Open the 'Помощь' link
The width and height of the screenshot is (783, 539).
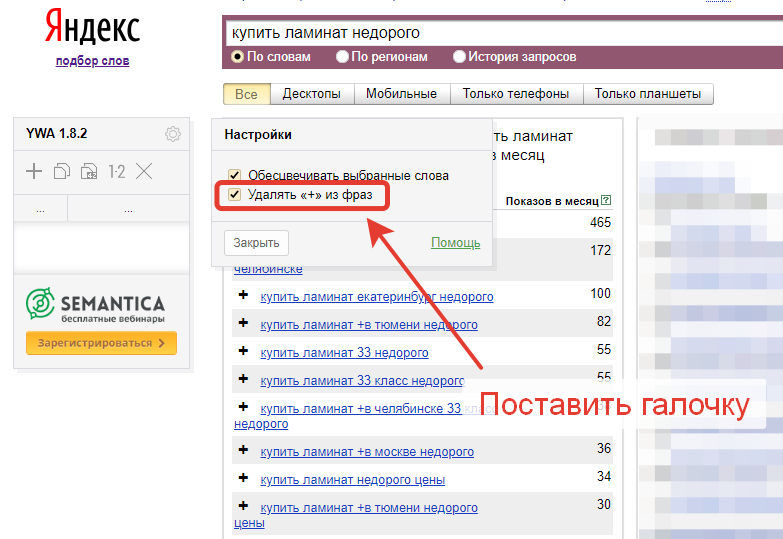tap(455, 243)
